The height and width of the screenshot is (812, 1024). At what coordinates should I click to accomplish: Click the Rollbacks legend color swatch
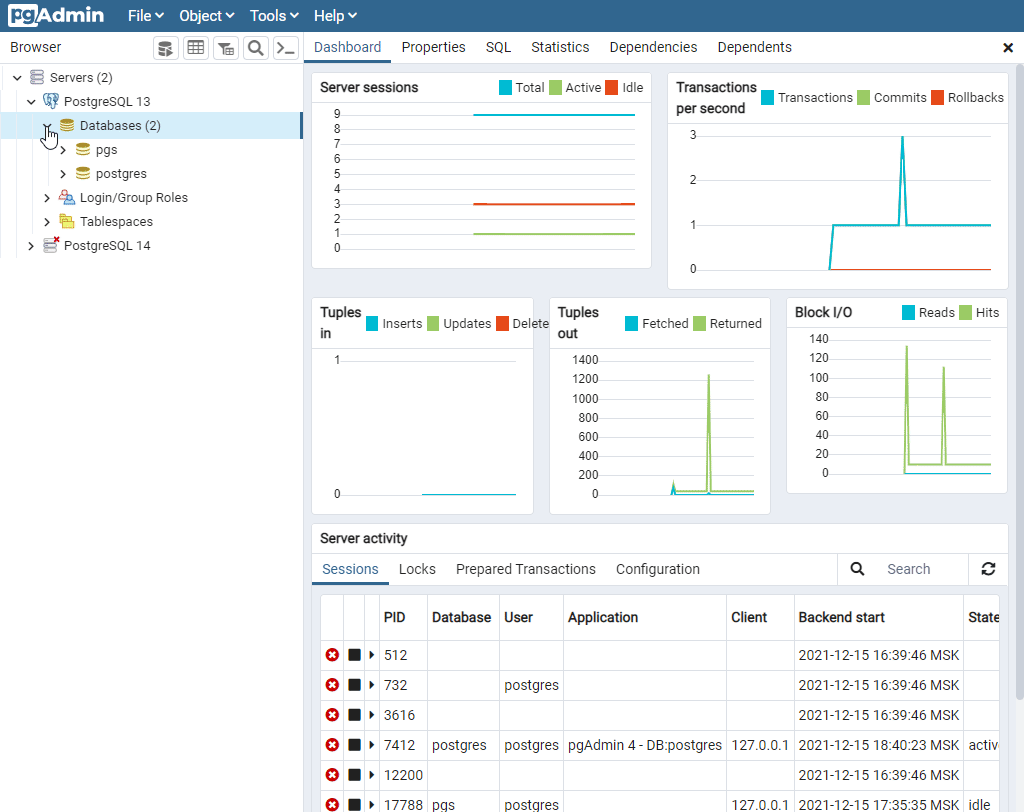(x=937, y=98)
